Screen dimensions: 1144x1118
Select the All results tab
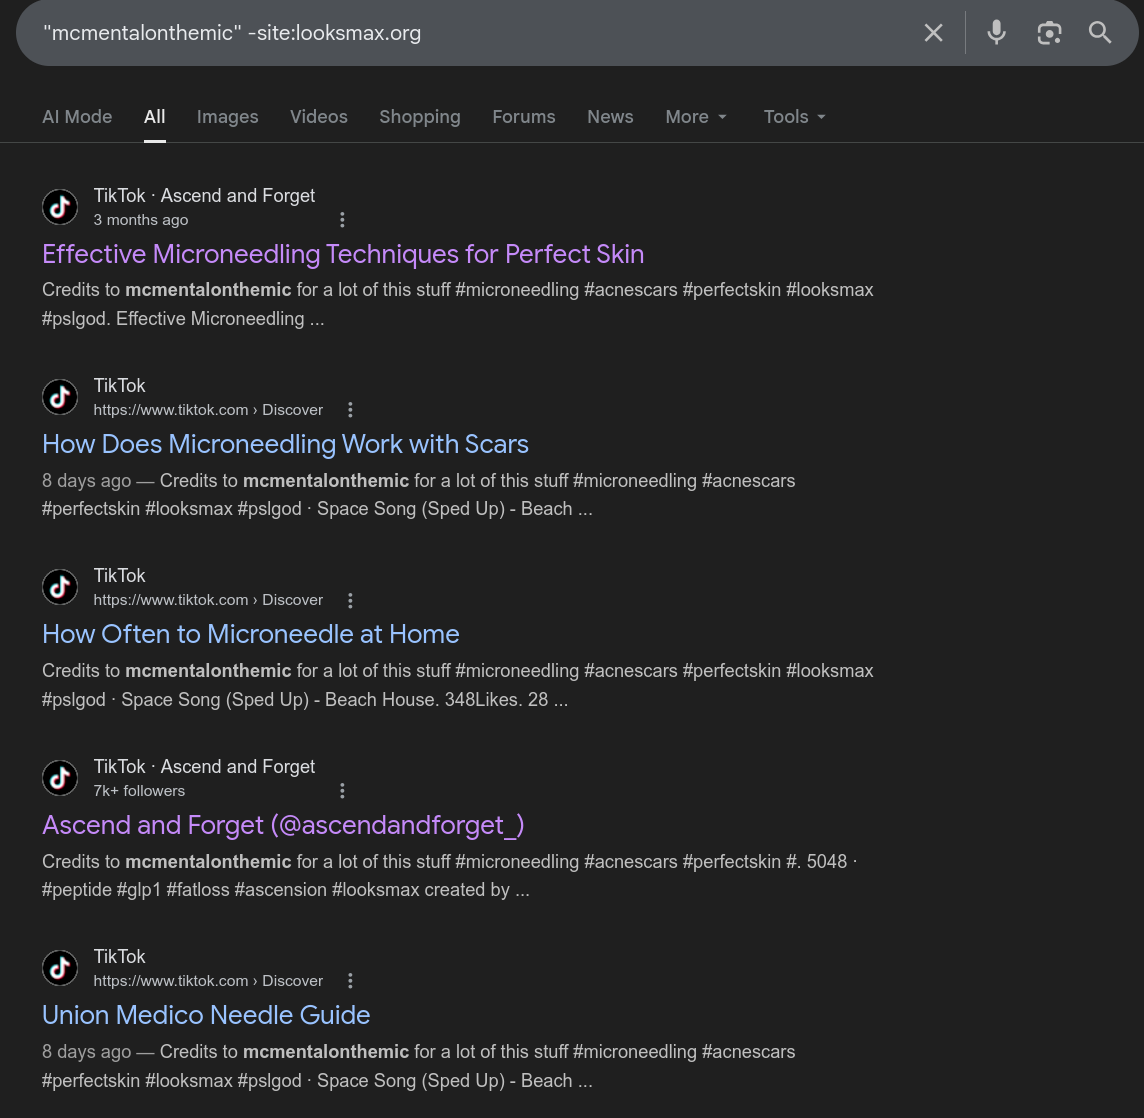[x=155, y=117]
